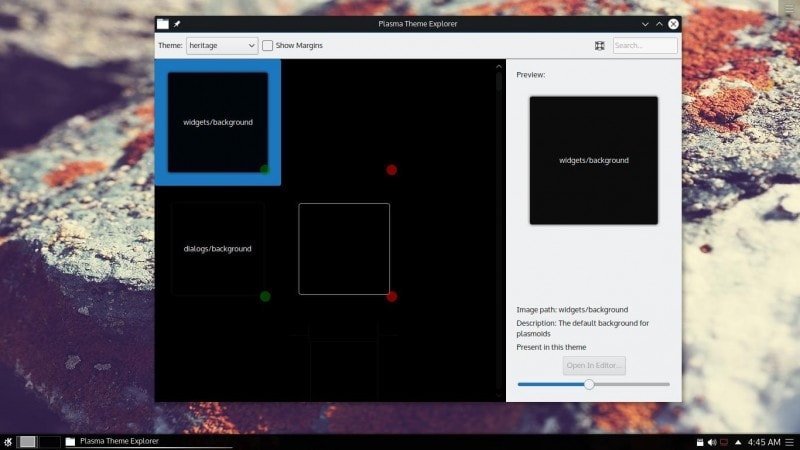Click the red display tray icon
This screenshot has height=450, width=800.
pyautogui.click(x=723, y=442)
